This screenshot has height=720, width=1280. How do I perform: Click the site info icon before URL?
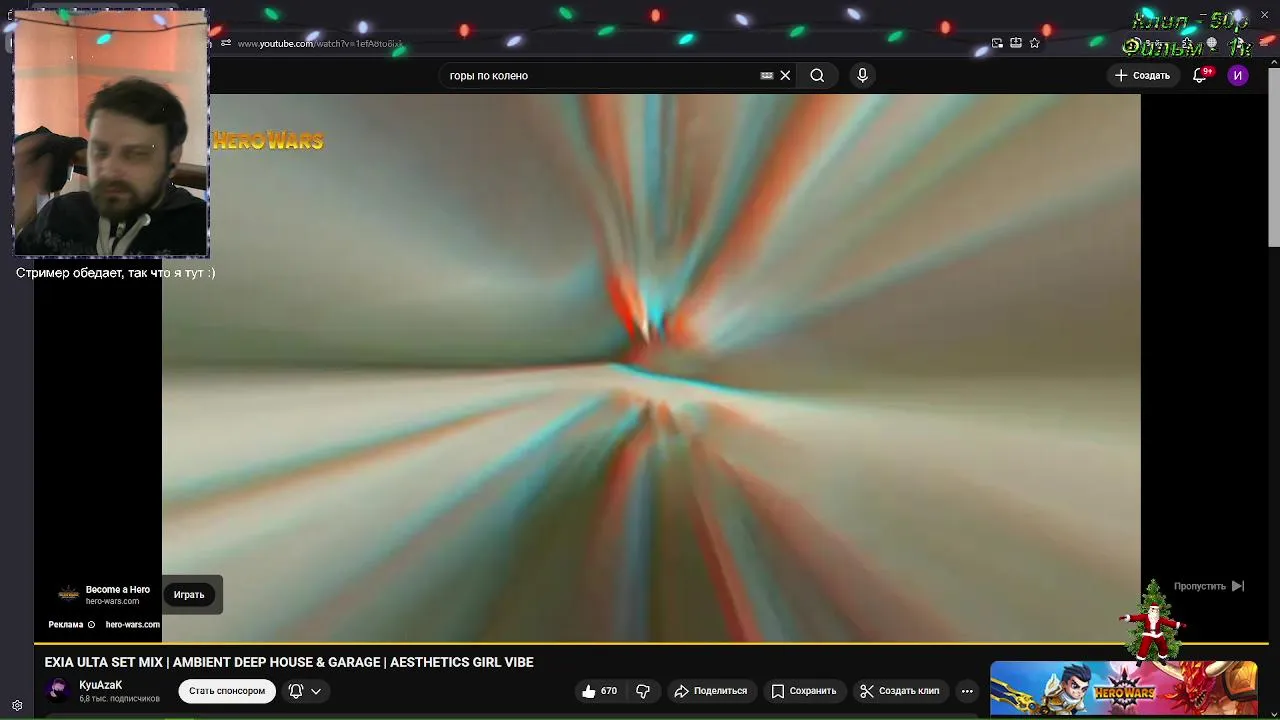[226, 43]
